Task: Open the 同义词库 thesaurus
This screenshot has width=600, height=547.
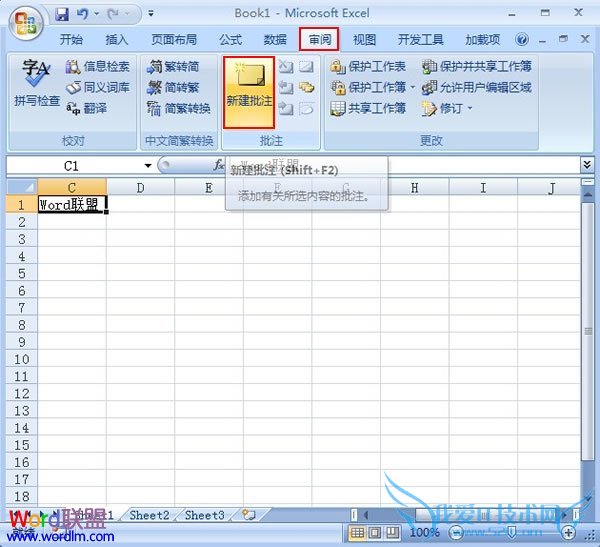Action: (x=97, y=88)
